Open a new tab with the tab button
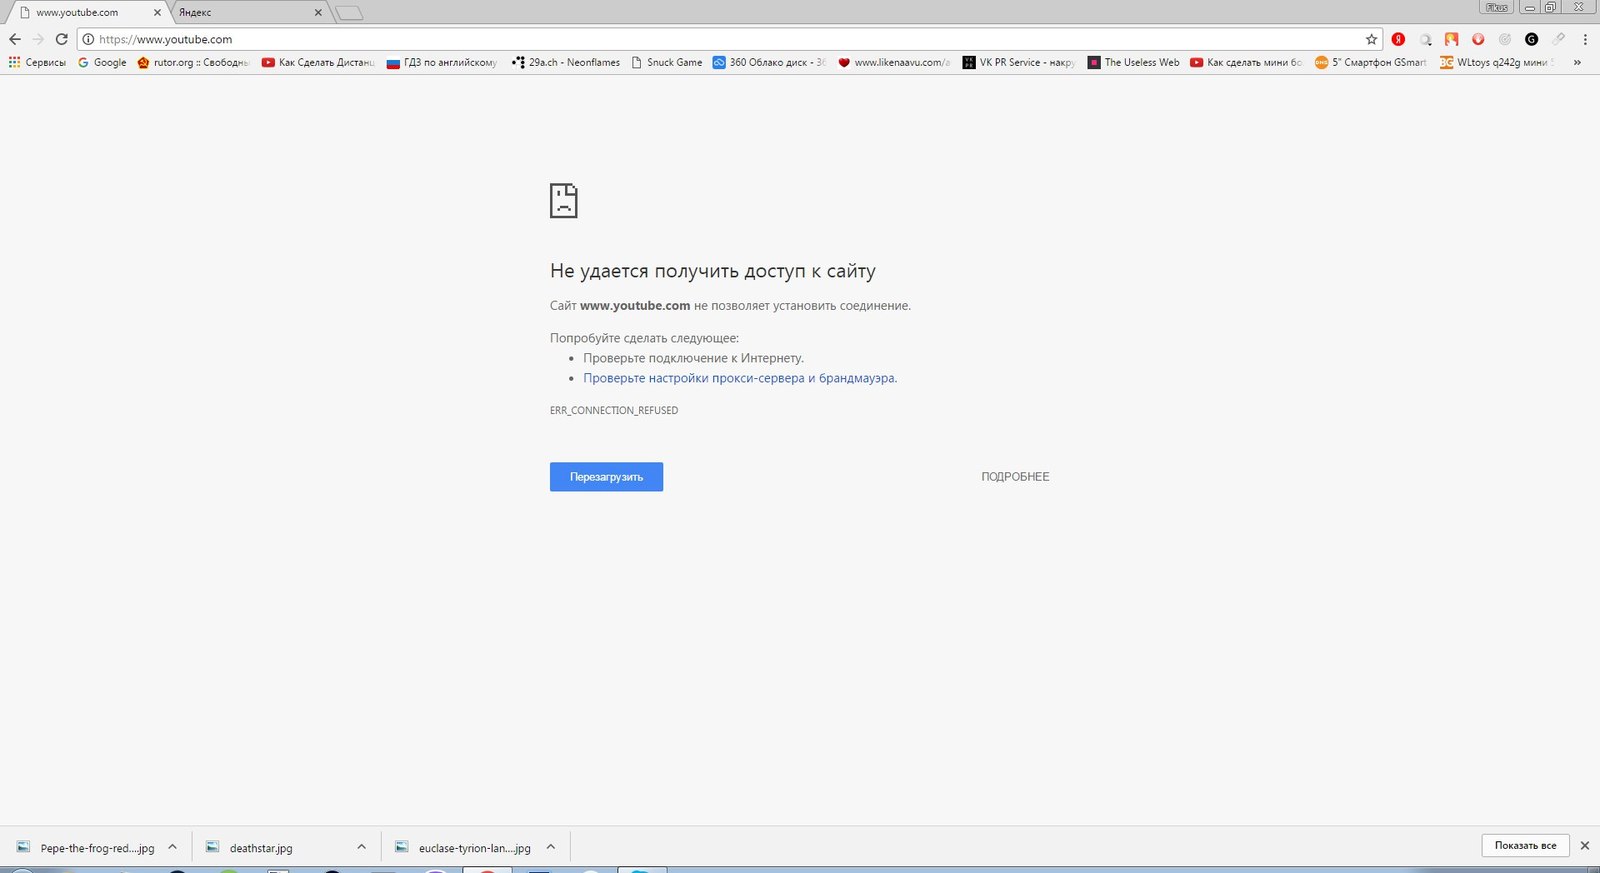 click(x=349, y=13)
